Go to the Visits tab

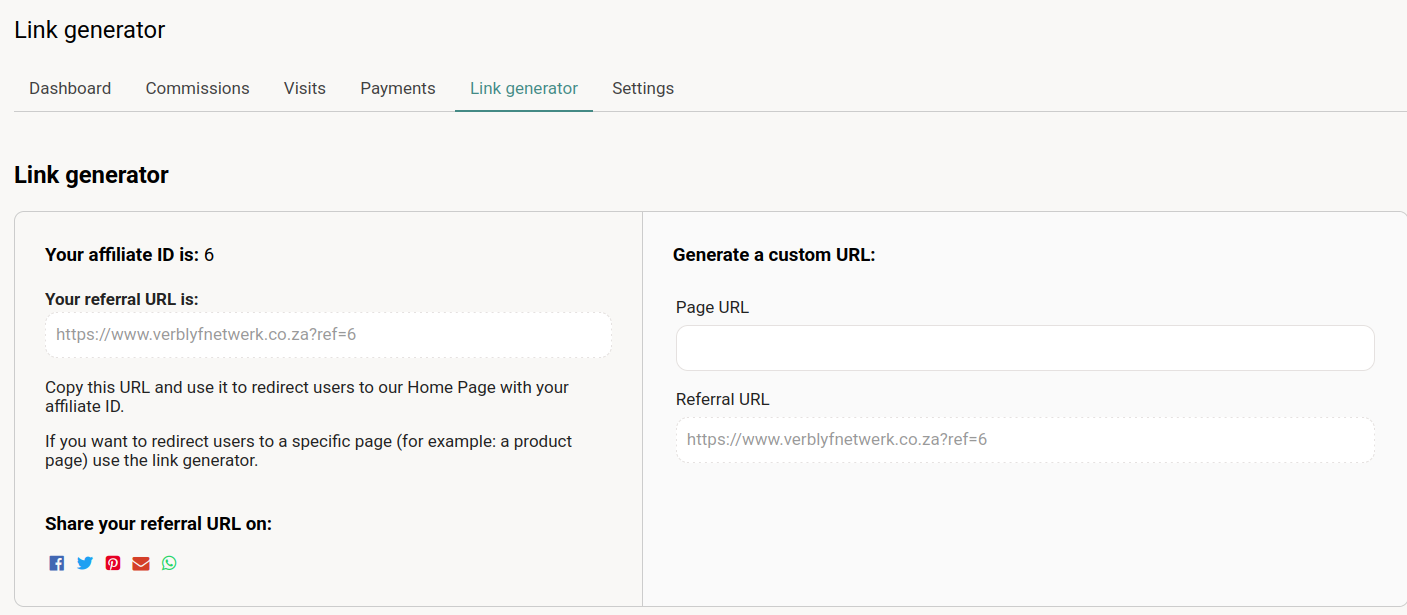pos(305,88)
